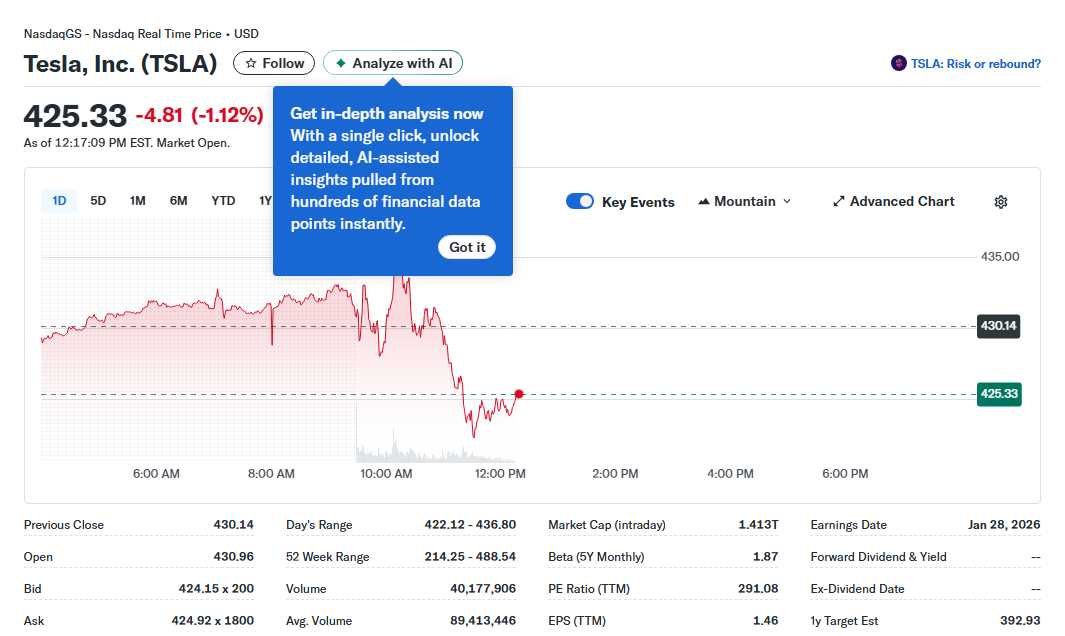Toggle Key Events off

(580, 201)
